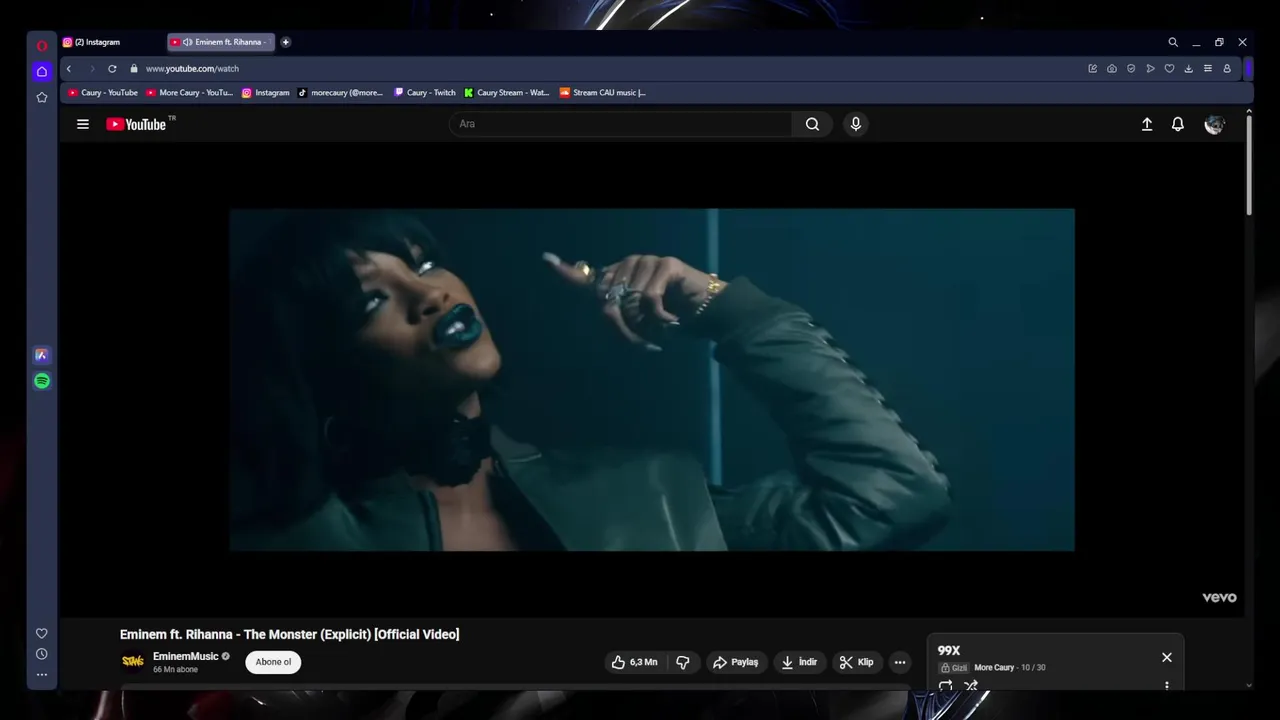The width and height of the screenshot is (1280, 720).
Task: Open more actions ellipsis beside Klip
Action: (x=900, y=662)
